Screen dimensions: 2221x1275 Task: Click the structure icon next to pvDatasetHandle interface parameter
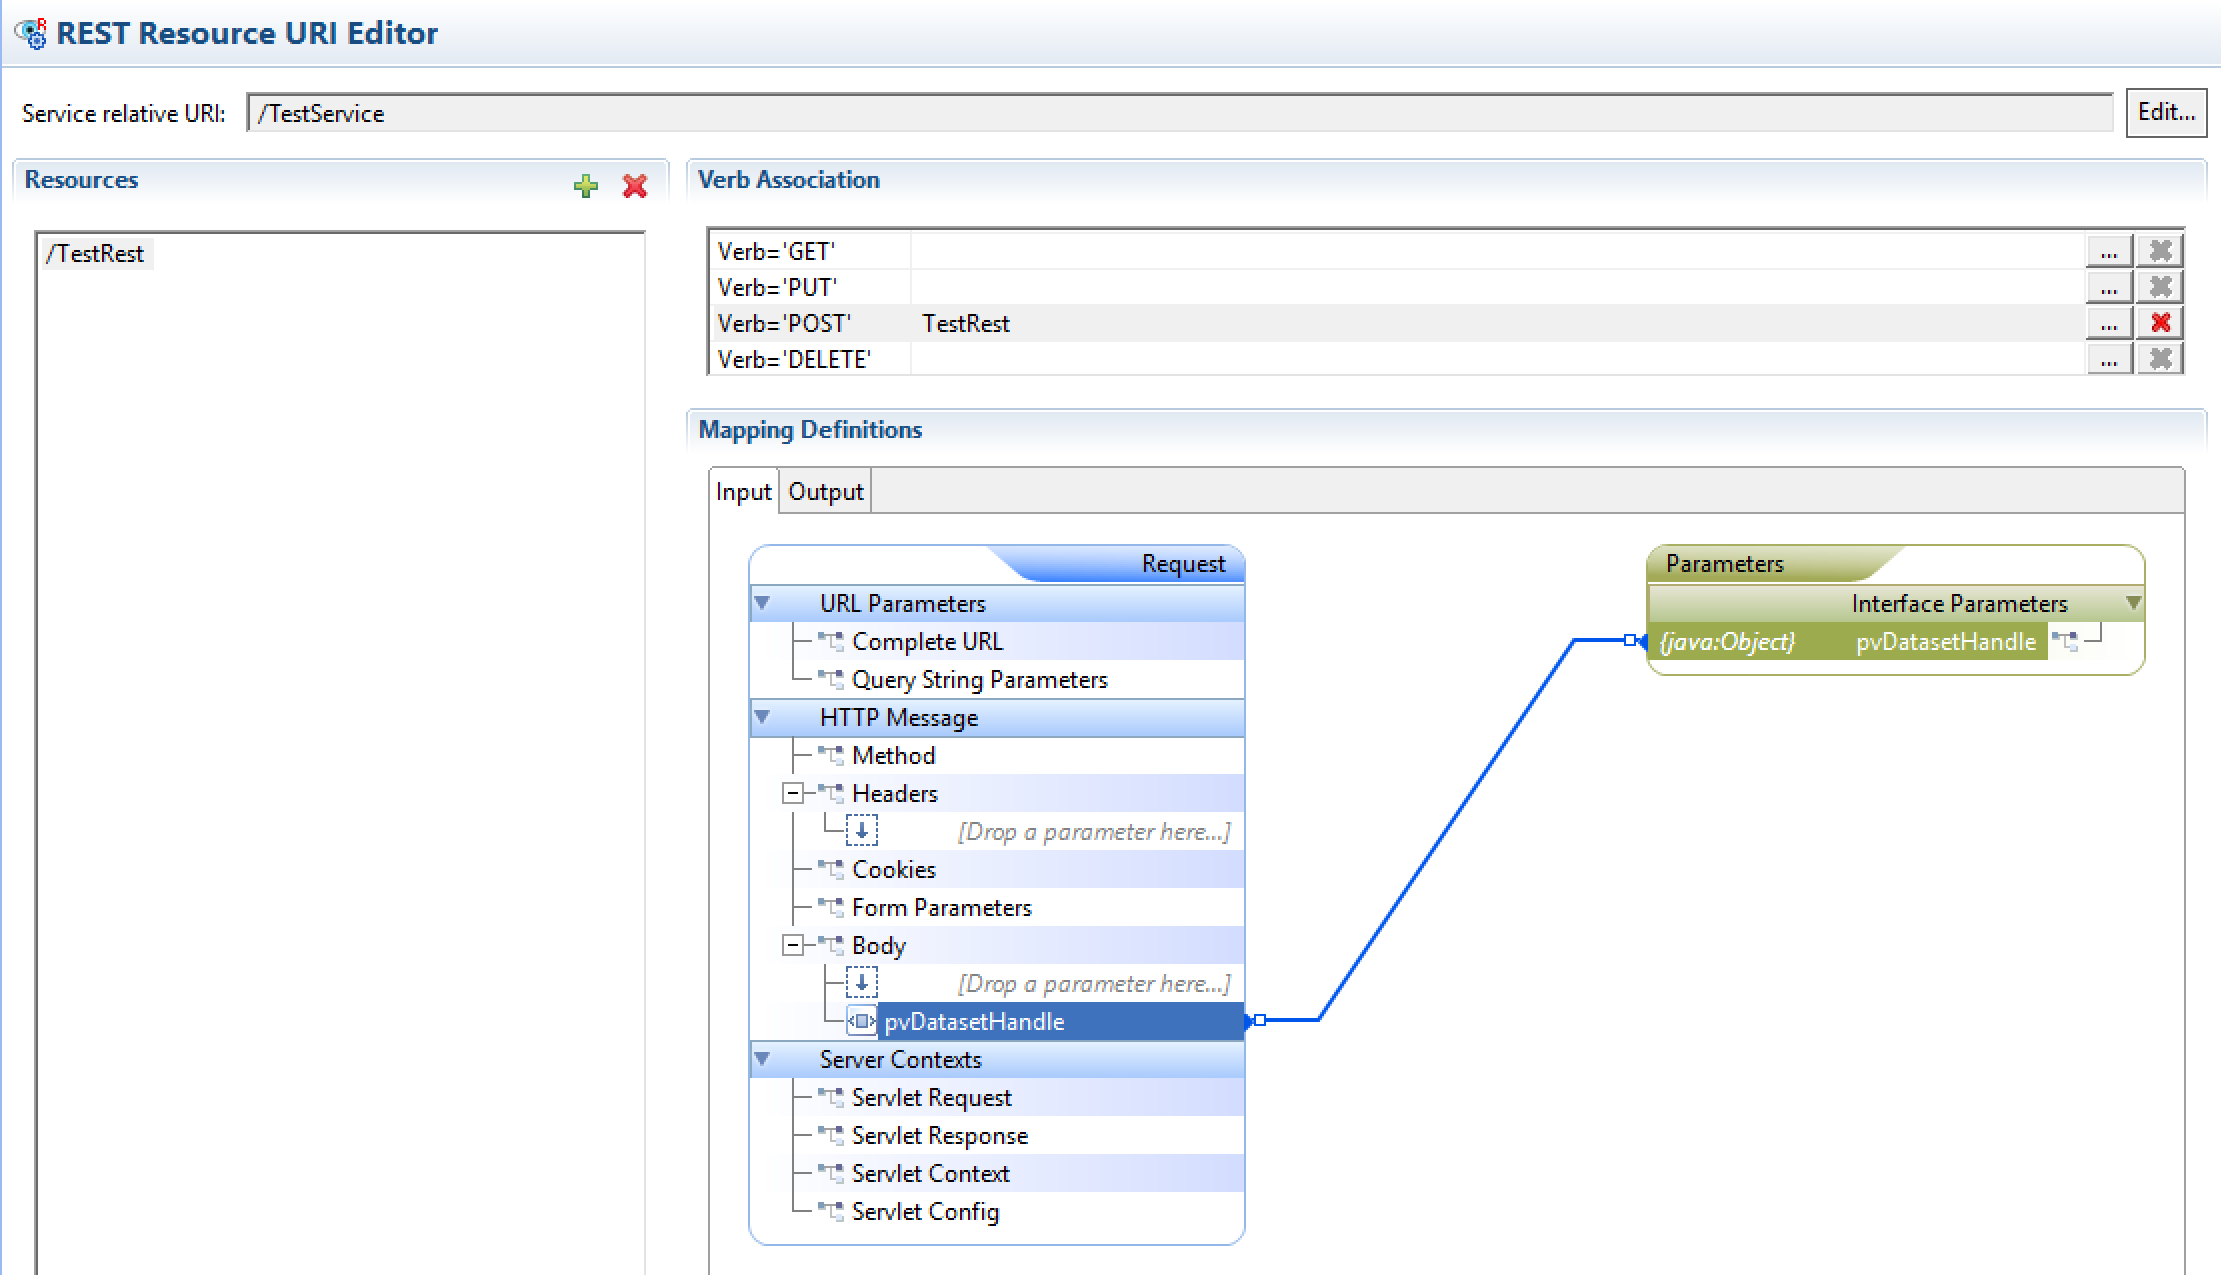(x=2065, y=641)
